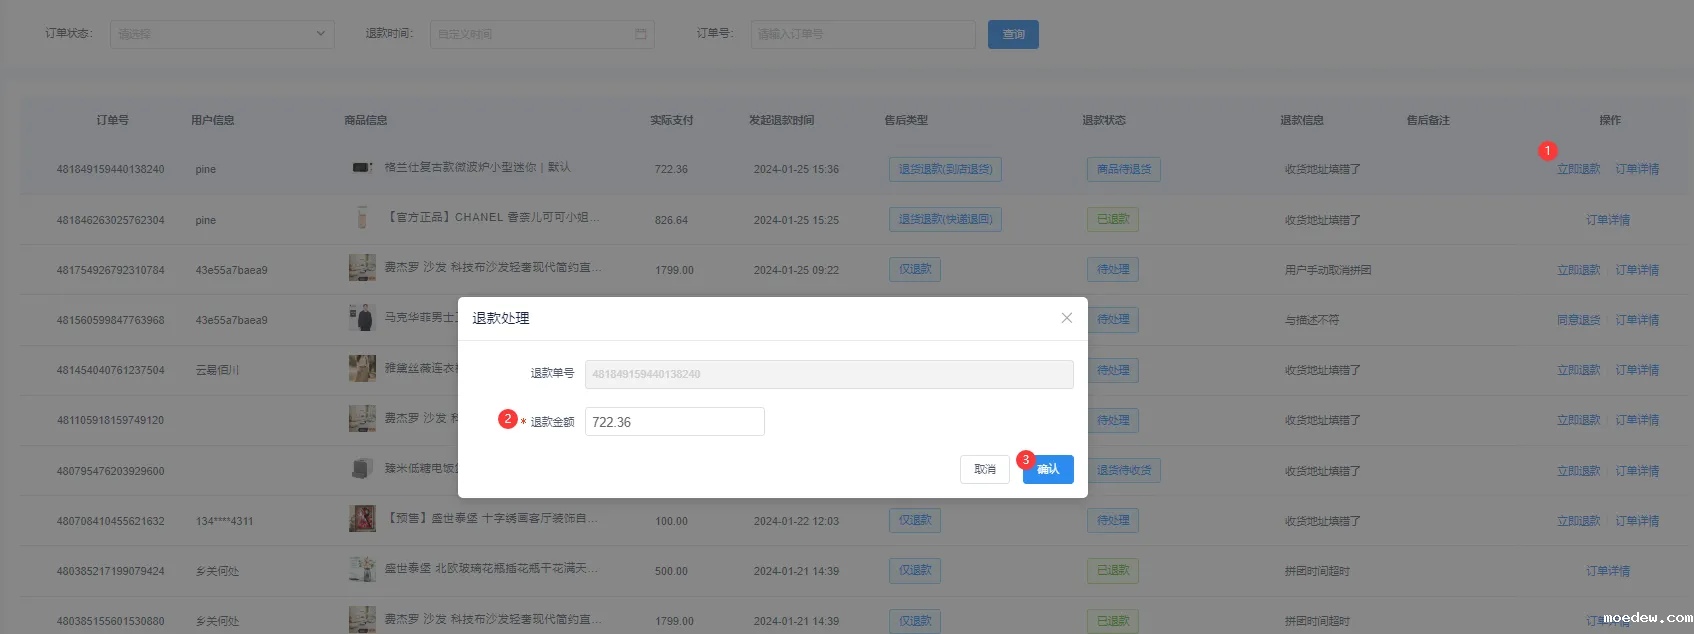Click the 商品待退货 status tag
The image size is (1694, 634).
(1123, 169)
